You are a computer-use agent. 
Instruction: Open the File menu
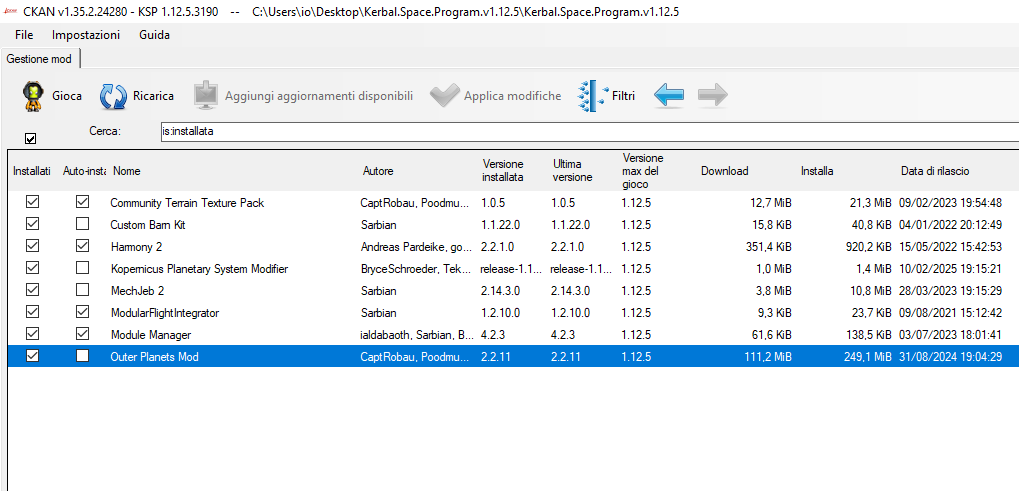point(24,35)
